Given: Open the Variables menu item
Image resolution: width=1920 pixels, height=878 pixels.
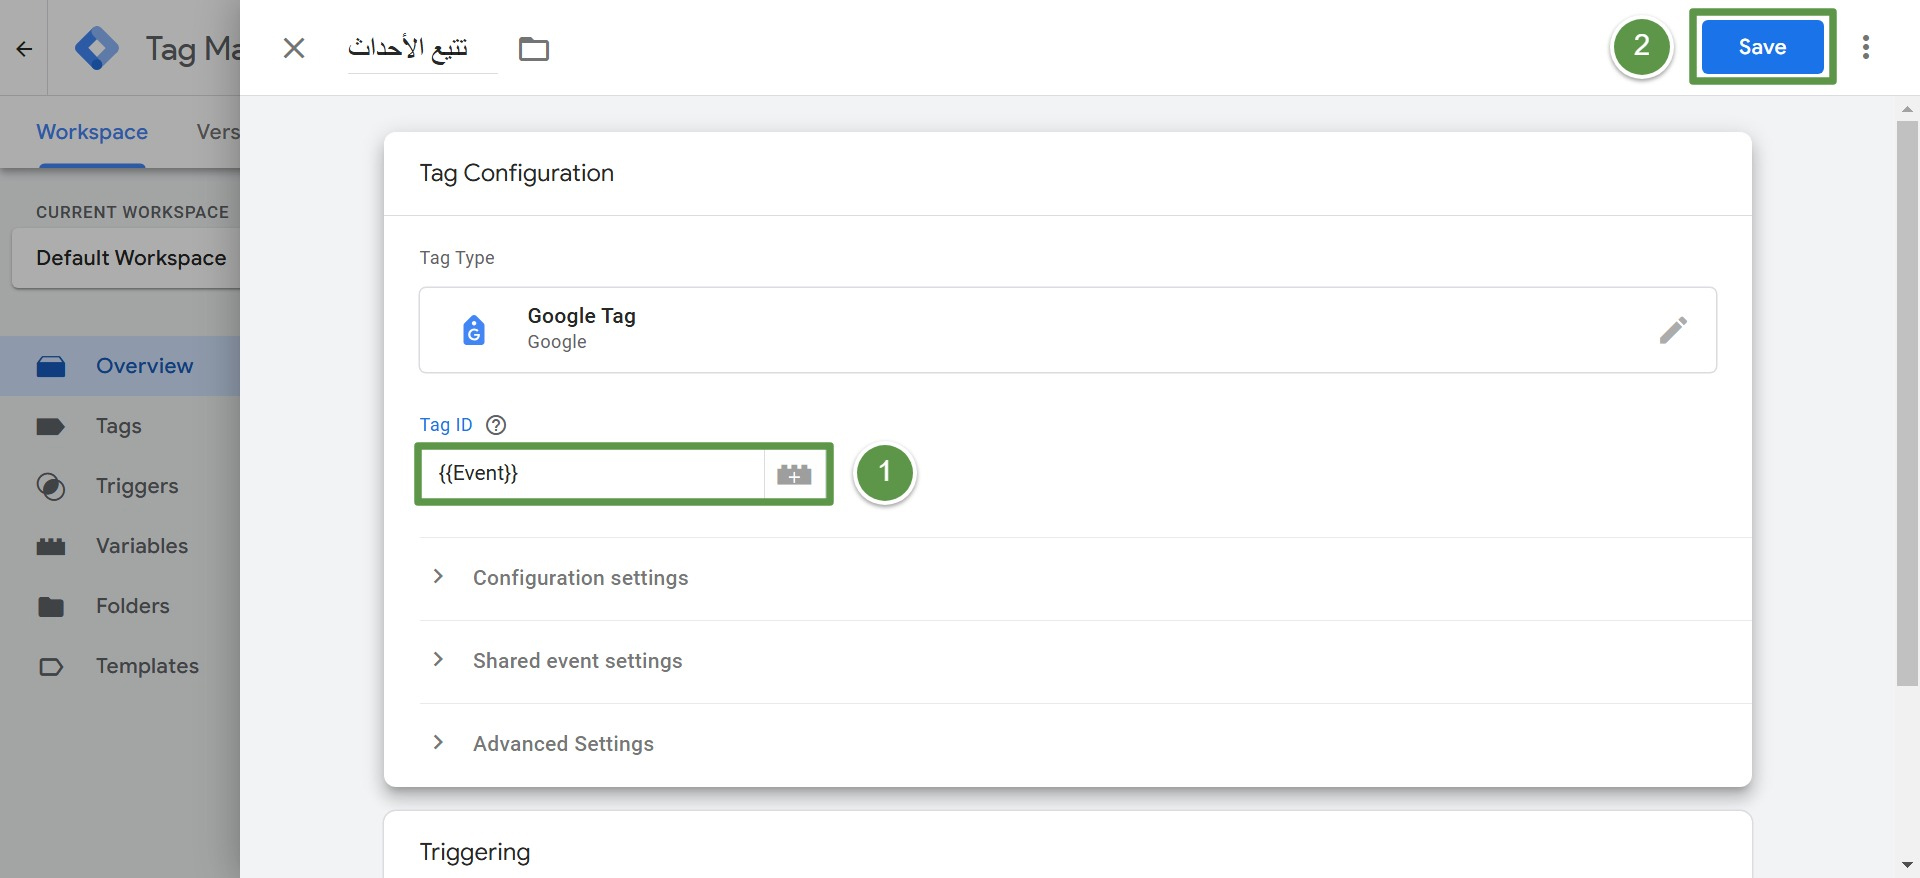Looking at the screenshot, I should point(120,546).
